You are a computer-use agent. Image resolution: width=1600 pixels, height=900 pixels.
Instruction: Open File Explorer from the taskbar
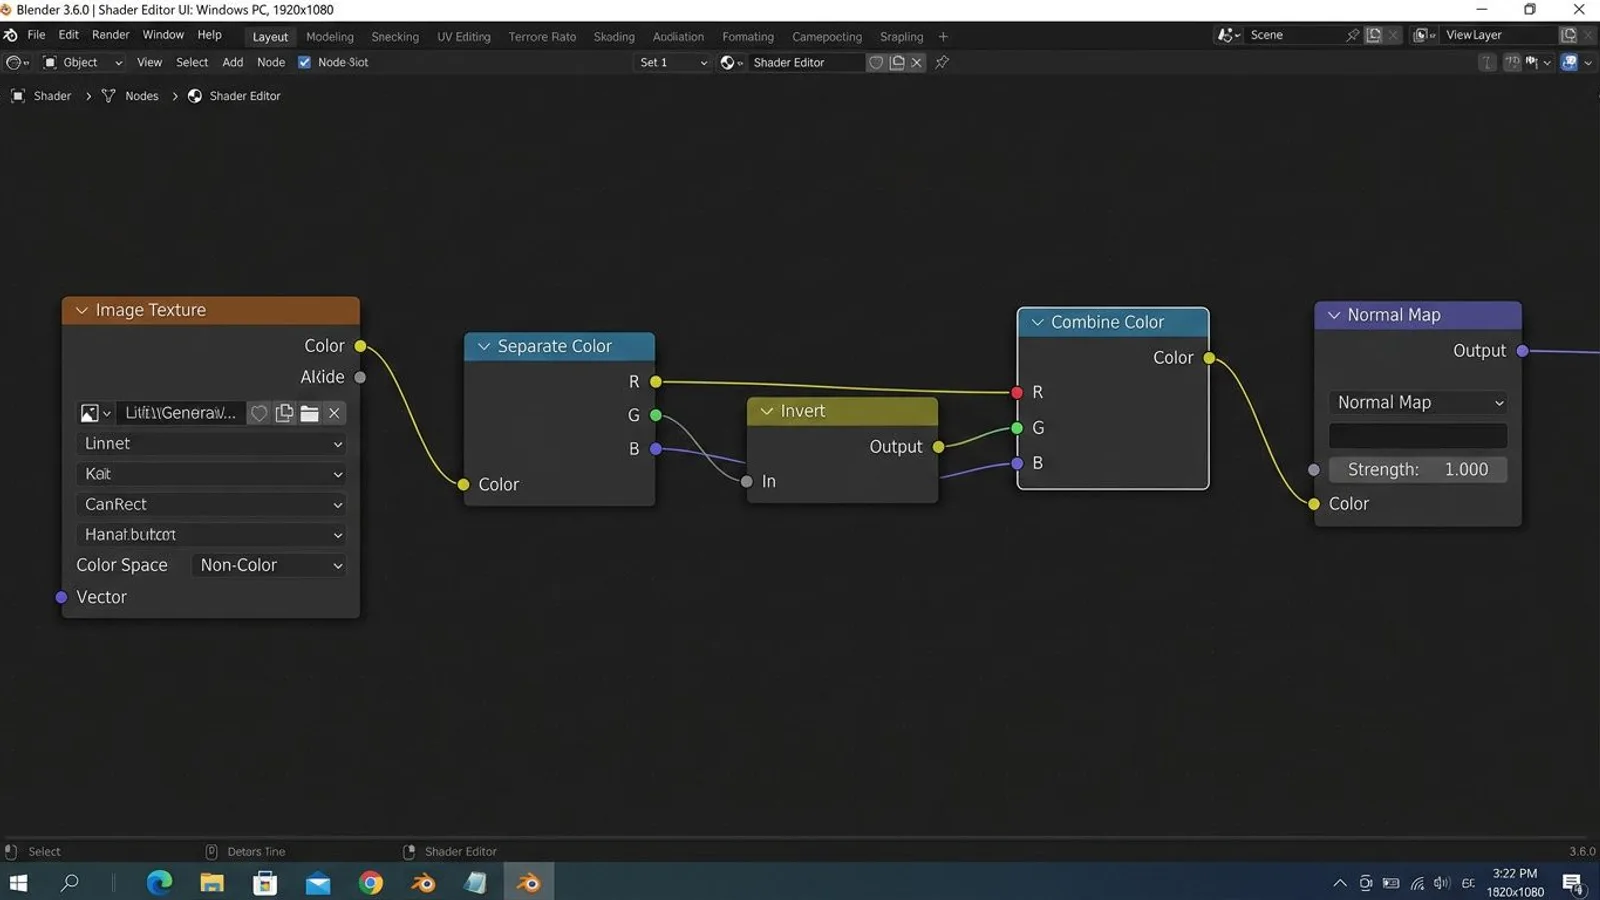tap(212, 882)
